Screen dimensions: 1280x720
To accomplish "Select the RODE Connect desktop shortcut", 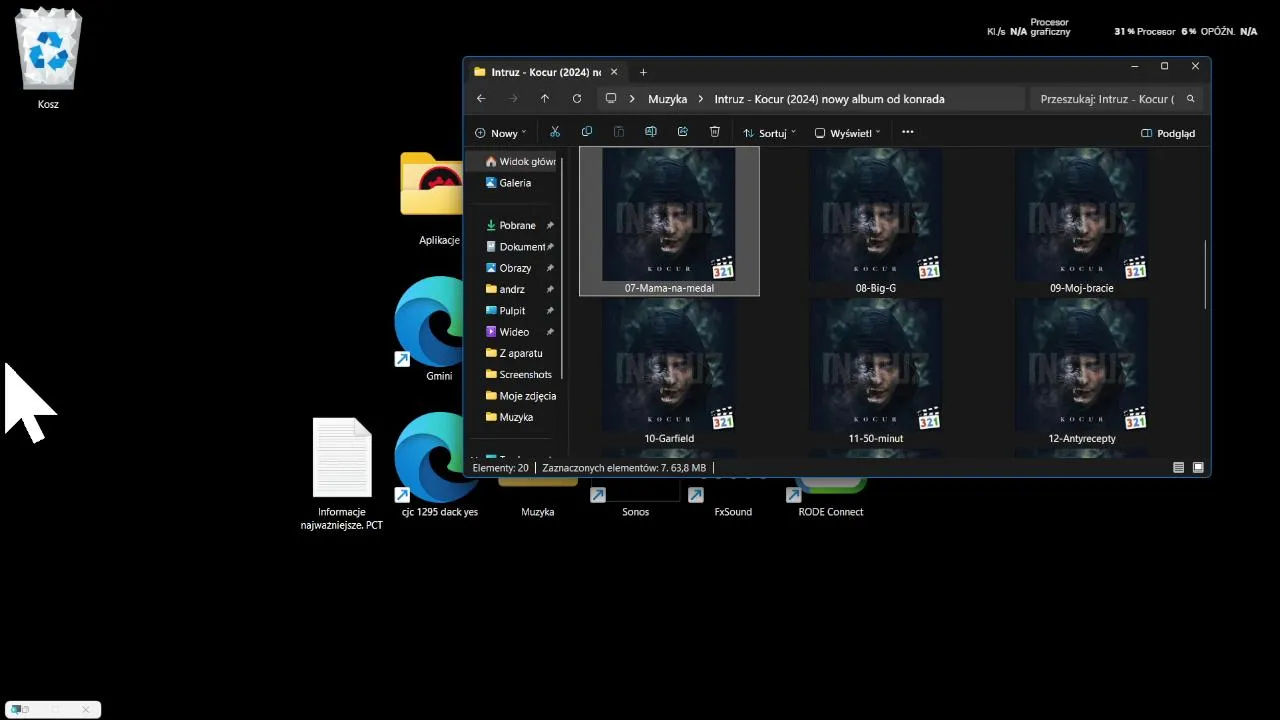I will coord(830,500).
